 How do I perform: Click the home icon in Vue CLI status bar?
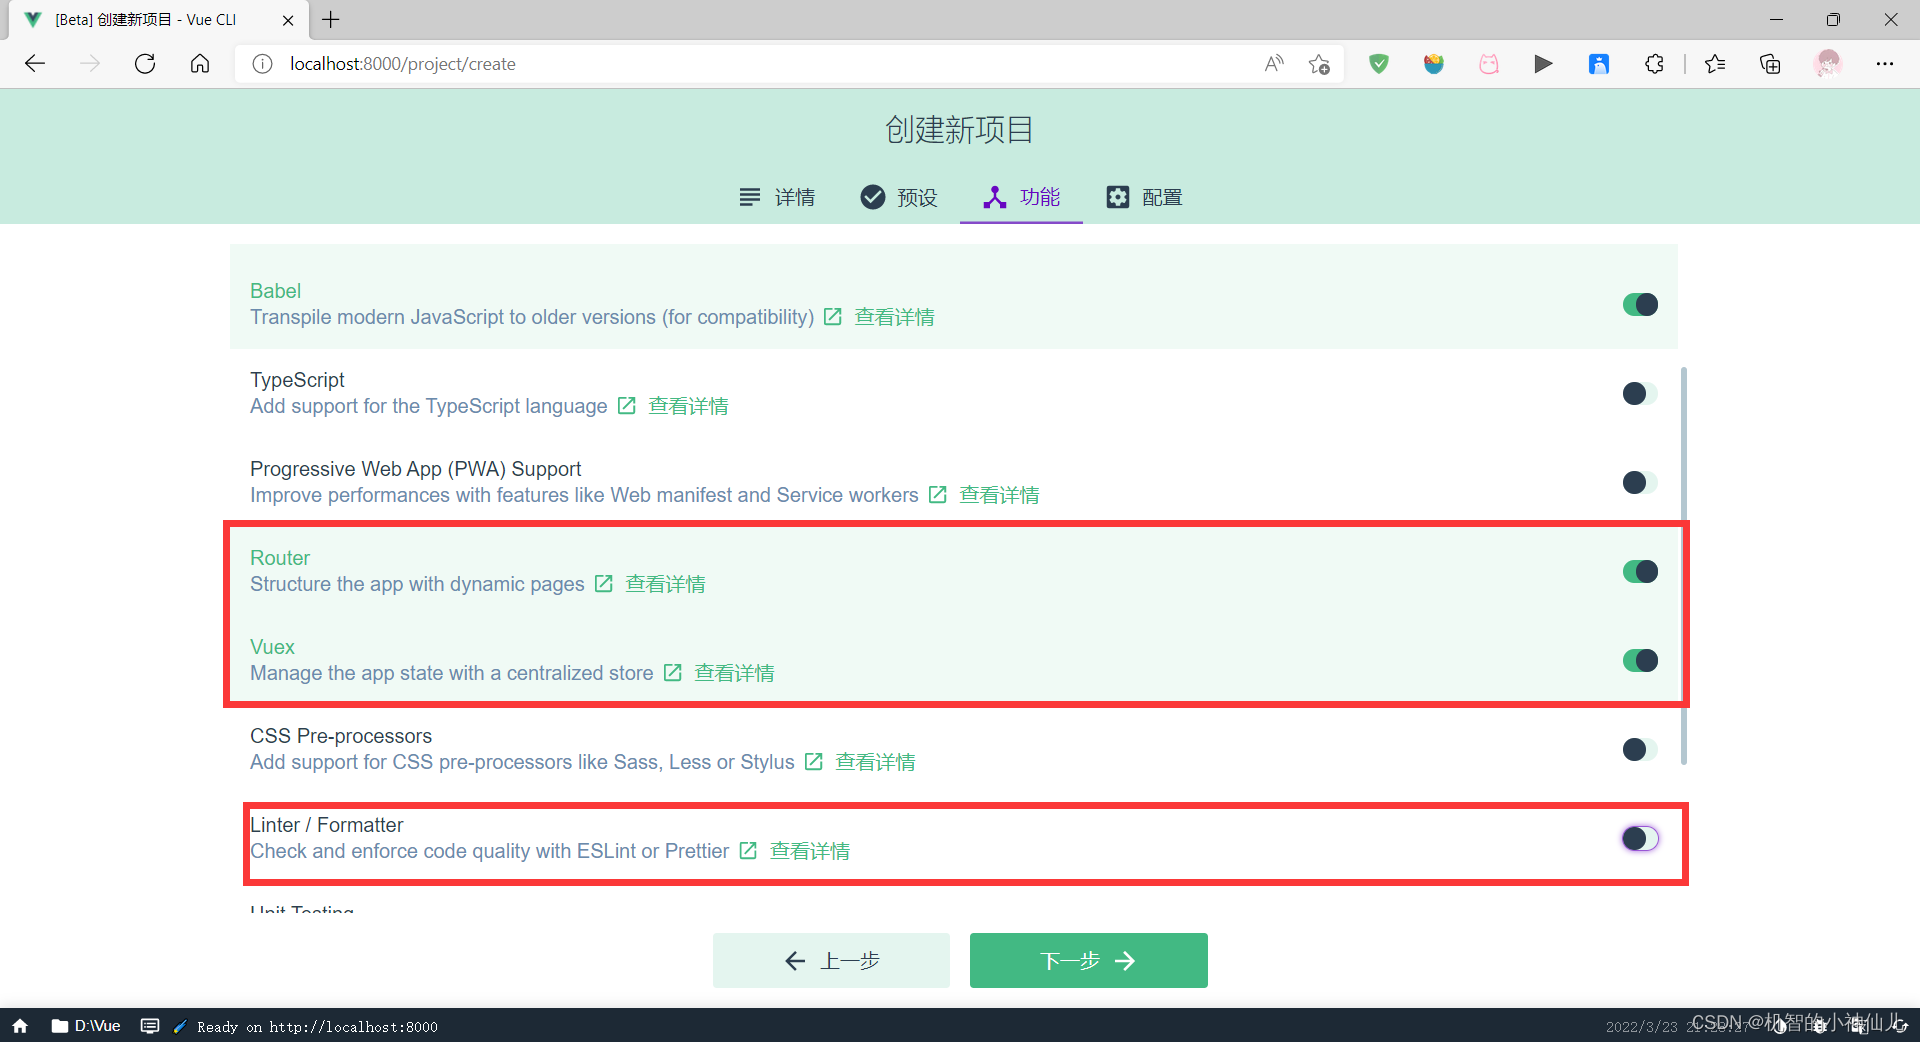tap(20, 1026)
